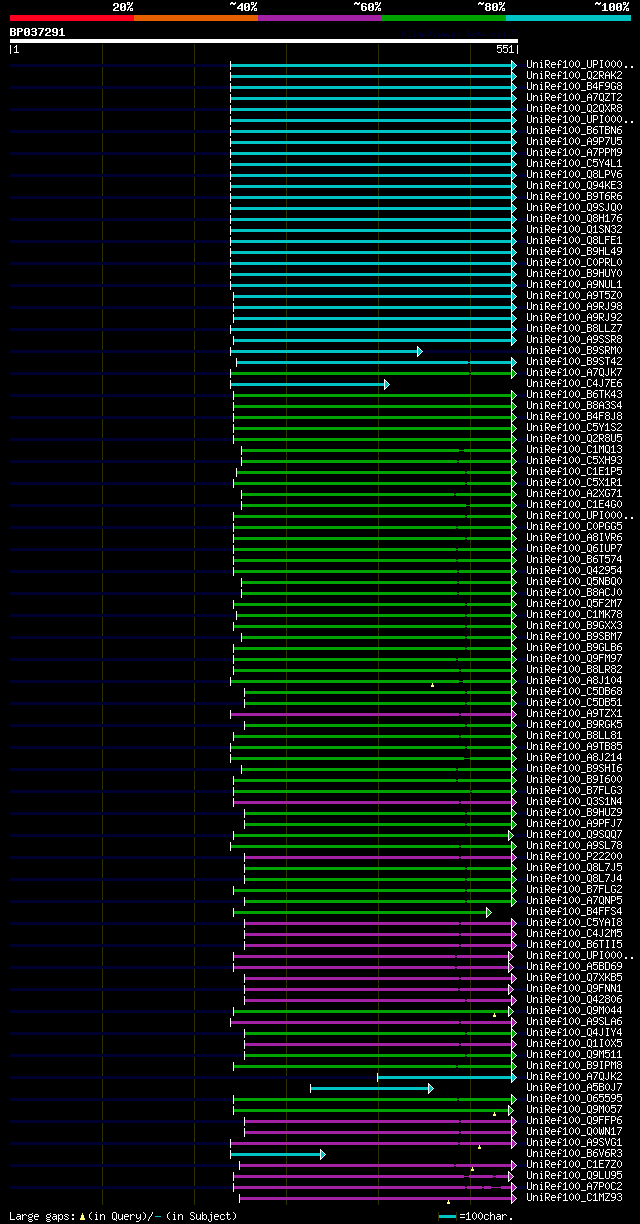This screenshot has width=640, height=1224.
Task: Click the cyan ~100% identity legend segment
Action: pos(568,18)
